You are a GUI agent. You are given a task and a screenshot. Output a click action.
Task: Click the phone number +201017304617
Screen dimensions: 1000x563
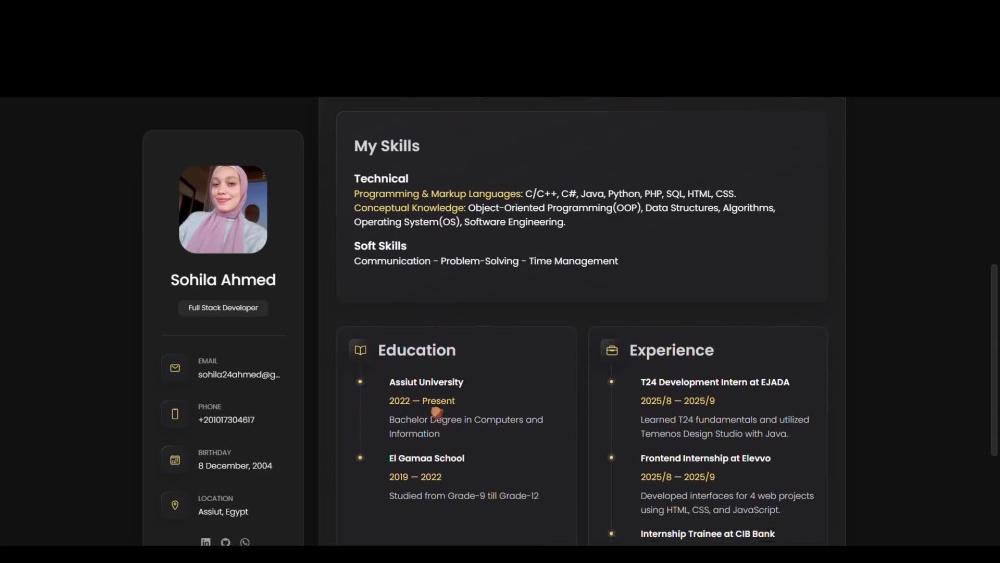click(226, 420)
